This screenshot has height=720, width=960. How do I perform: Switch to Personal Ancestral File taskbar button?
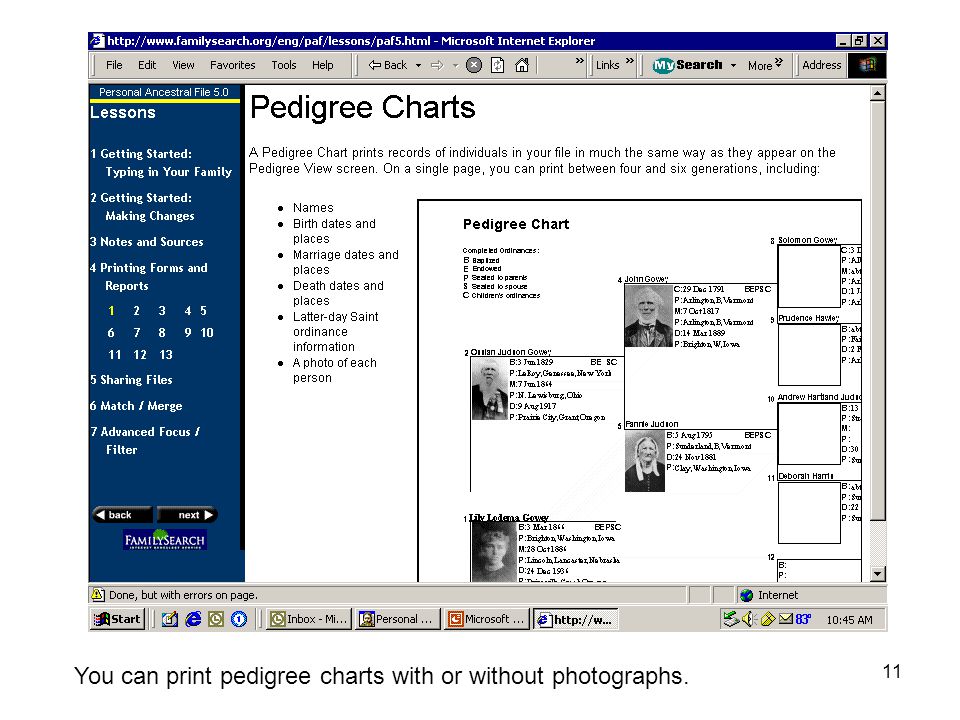click(398, 619)
